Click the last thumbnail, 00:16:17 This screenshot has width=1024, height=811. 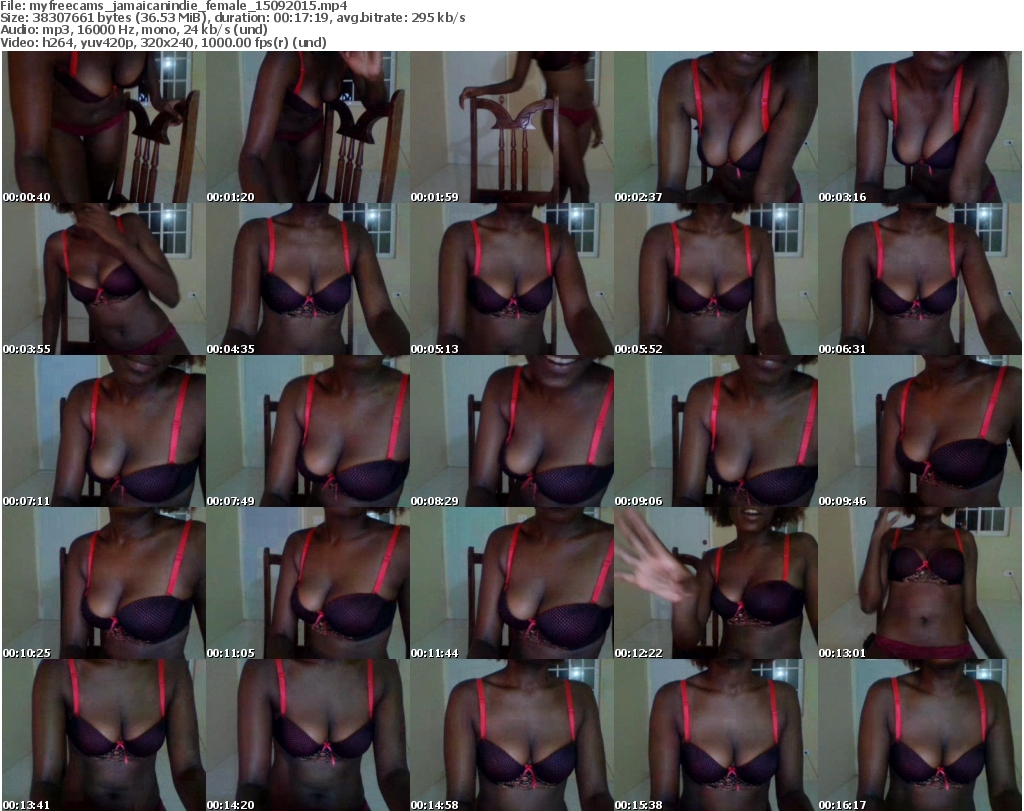point(920,735)
